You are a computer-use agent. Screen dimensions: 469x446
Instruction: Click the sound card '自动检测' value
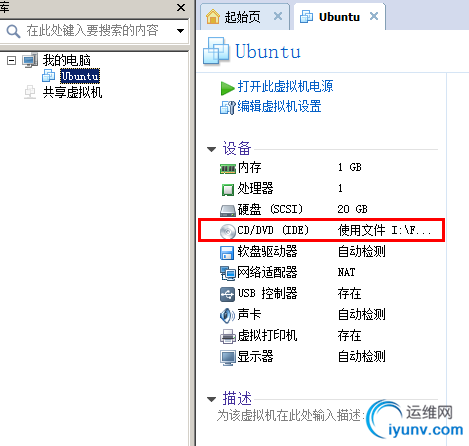click(362, 314)
